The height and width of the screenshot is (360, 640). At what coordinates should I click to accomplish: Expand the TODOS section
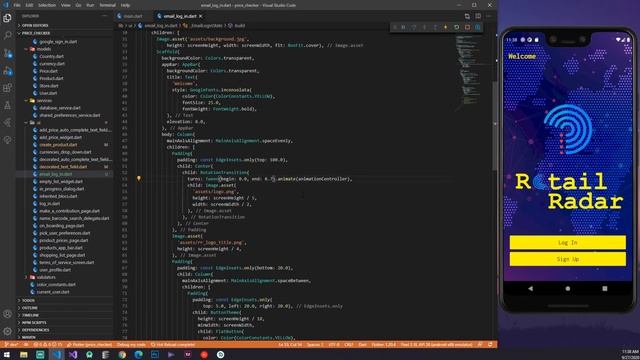[x=64, y=300]
